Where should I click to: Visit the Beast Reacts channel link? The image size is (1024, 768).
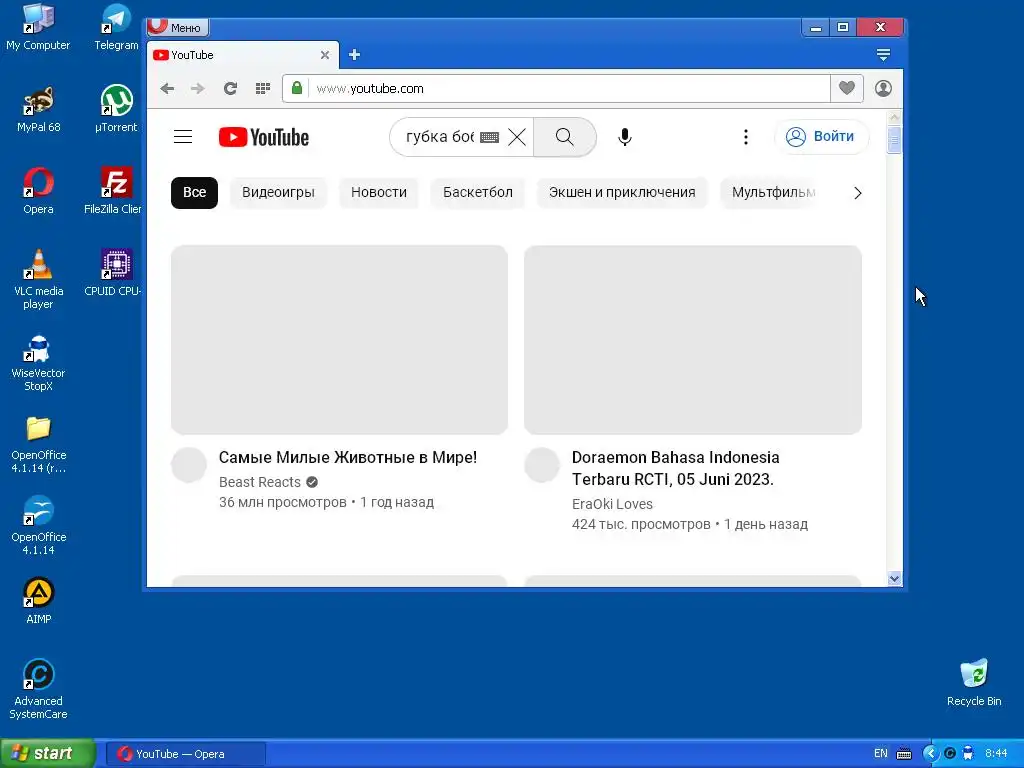point(260,482)
